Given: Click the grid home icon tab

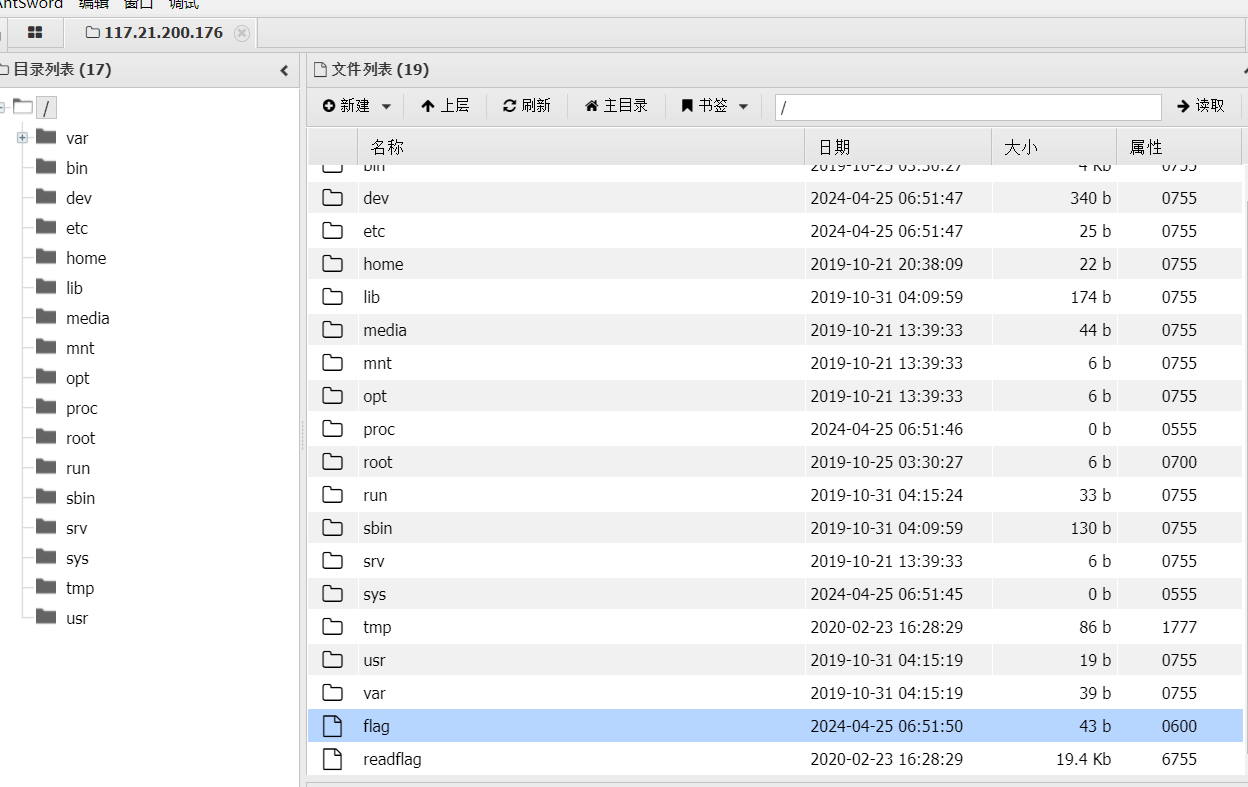Looking at the screenshot, I should click(35, 33).
